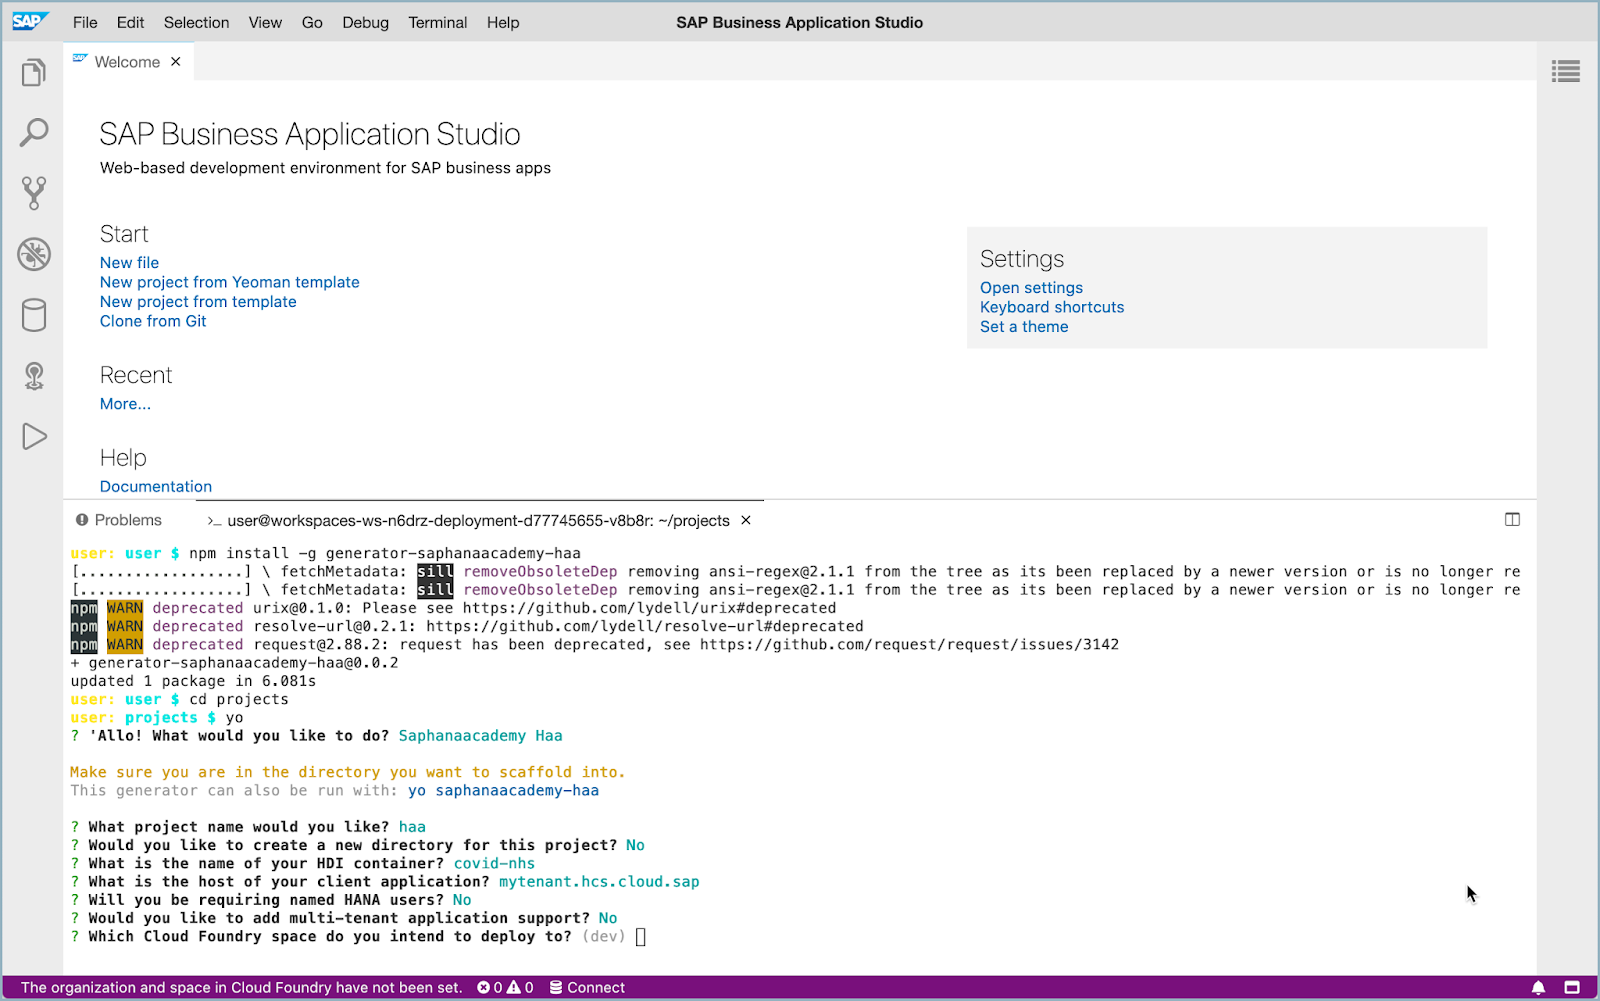Switch to the Welcome tab

(127, 62)
